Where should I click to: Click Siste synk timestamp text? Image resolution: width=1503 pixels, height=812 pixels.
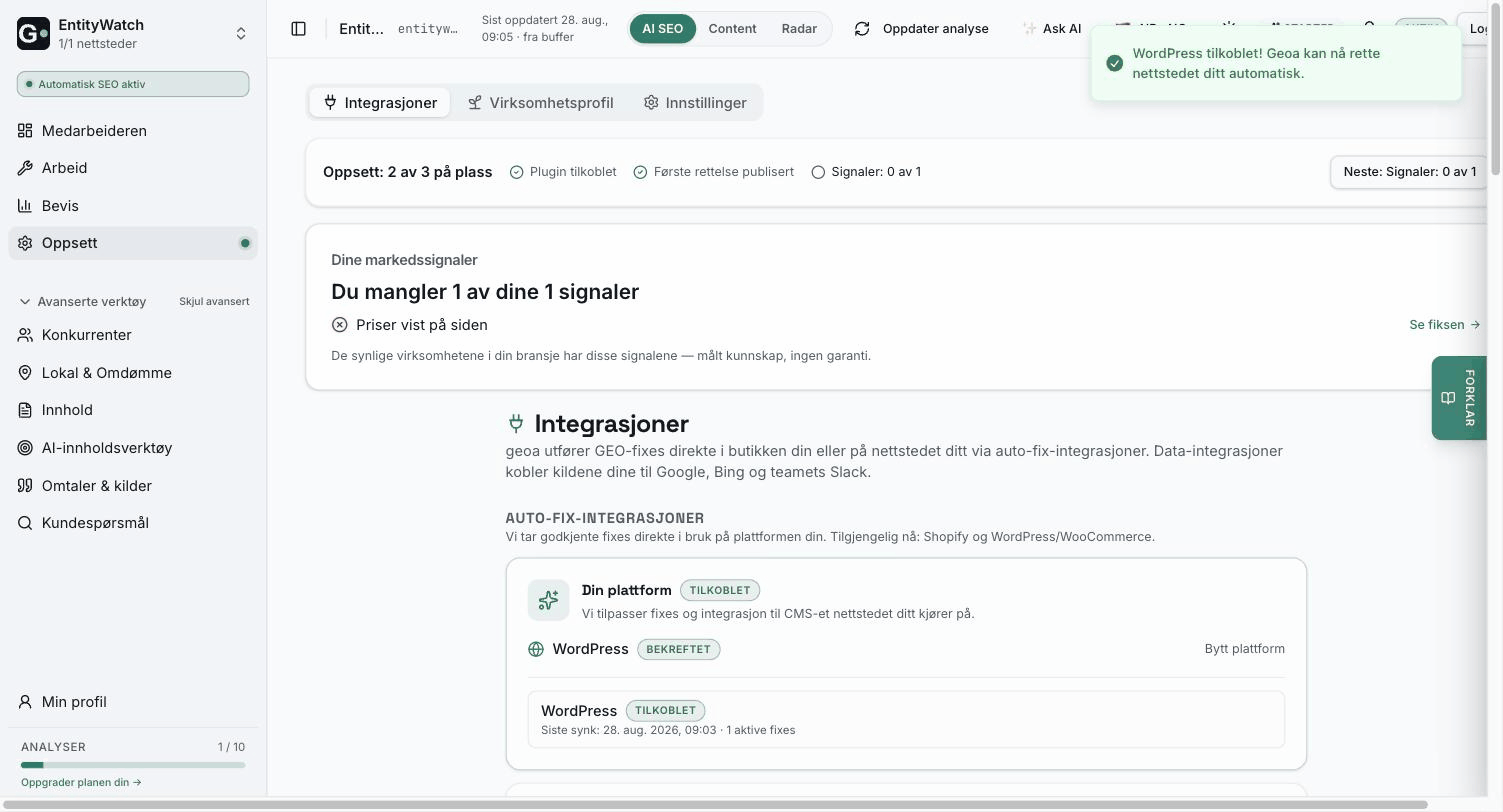pyautogui.click(x=668, y=730)
